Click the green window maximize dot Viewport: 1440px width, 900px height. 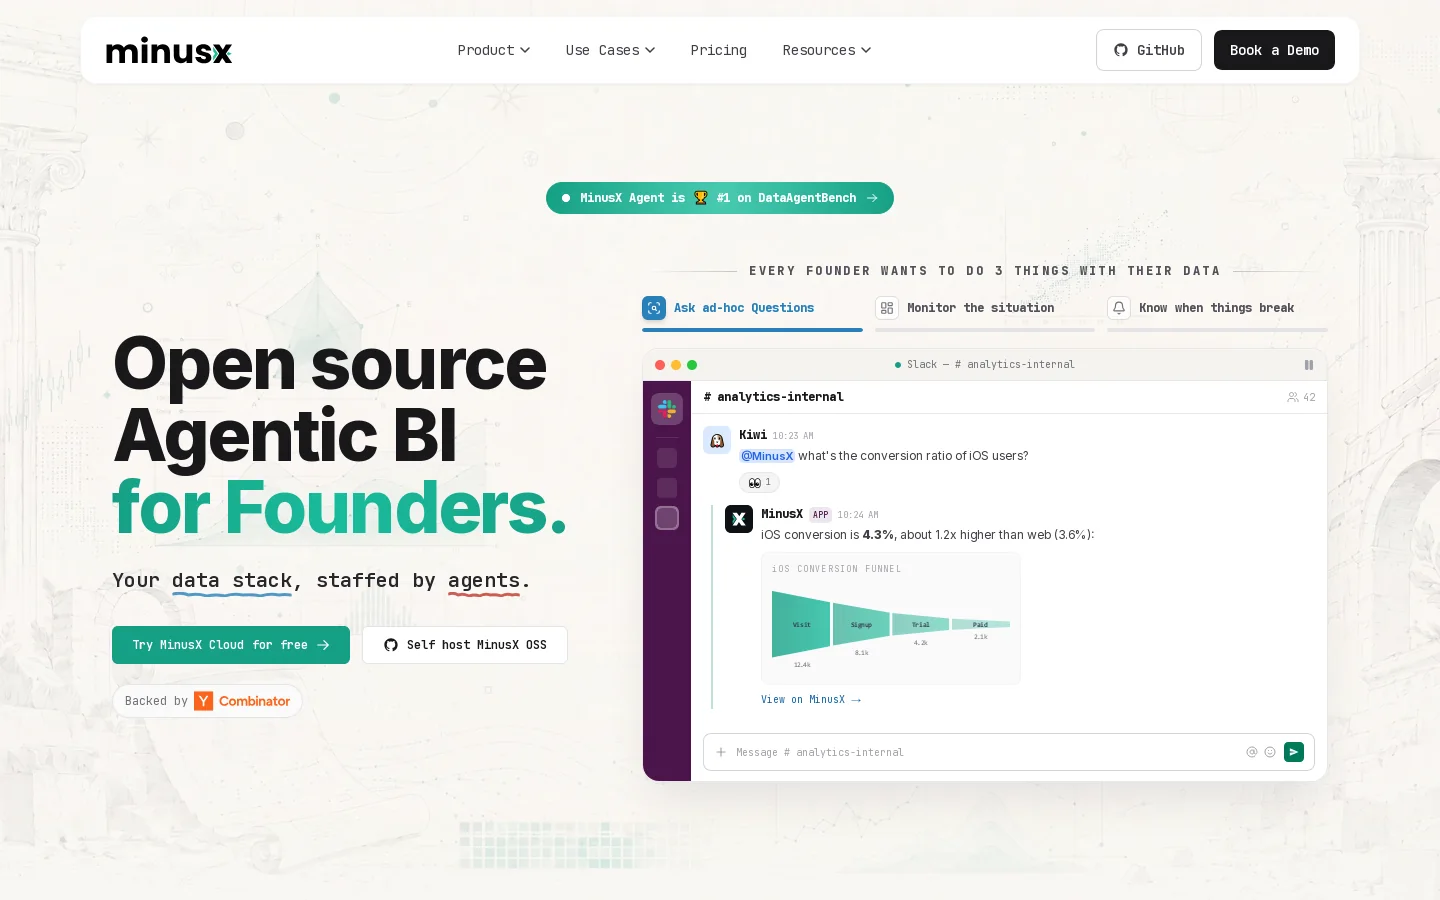pyautogui.click(x=692, y=365)
